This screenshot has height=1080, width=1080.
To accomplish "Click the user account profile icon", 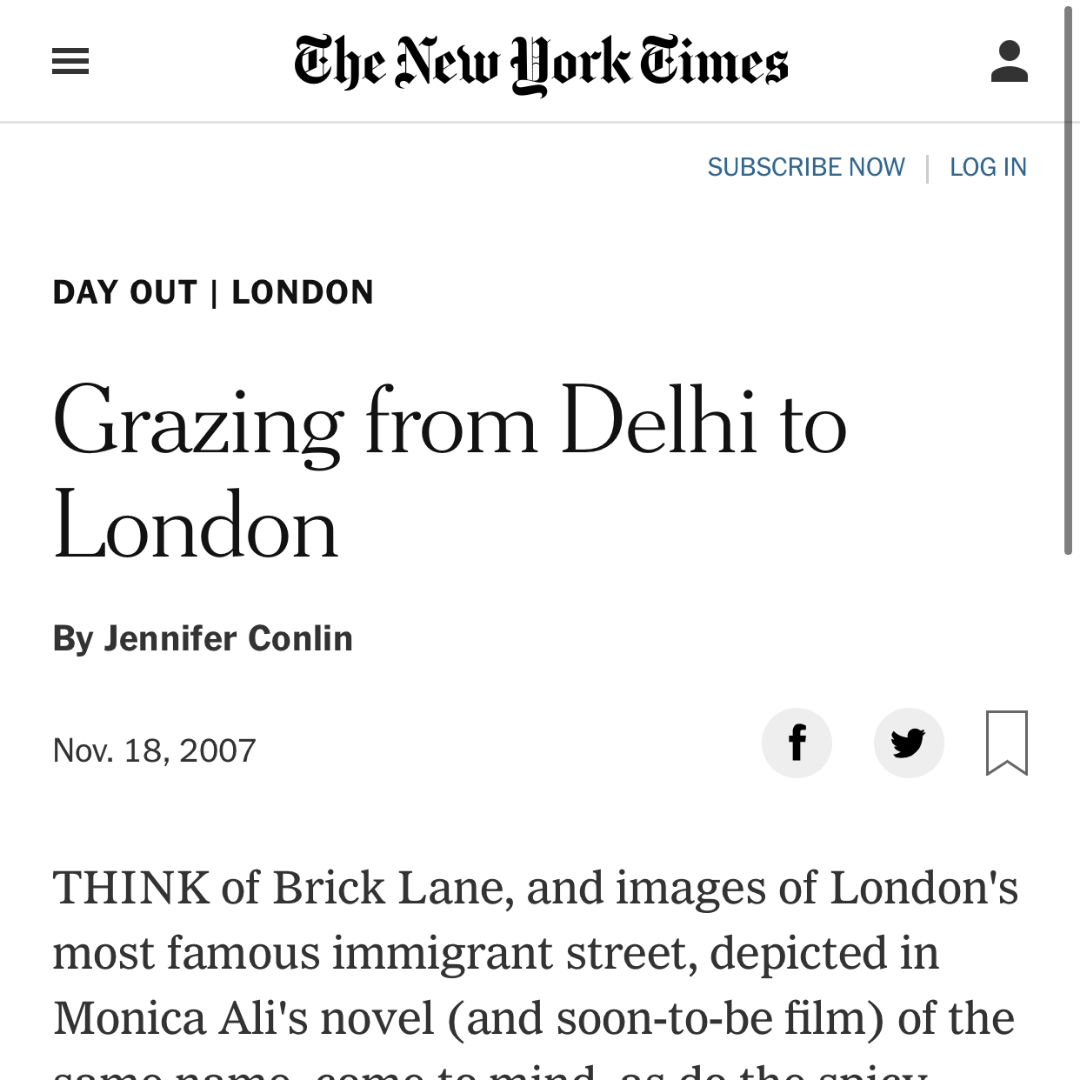I will [1009, 61].
